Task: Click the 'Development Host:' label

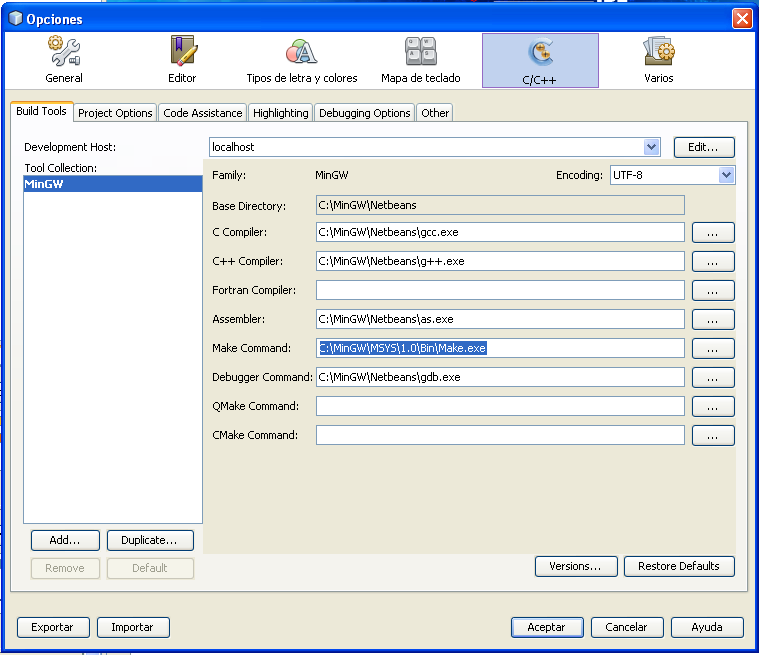Action: pyautogui.click(x=70, y=147)
